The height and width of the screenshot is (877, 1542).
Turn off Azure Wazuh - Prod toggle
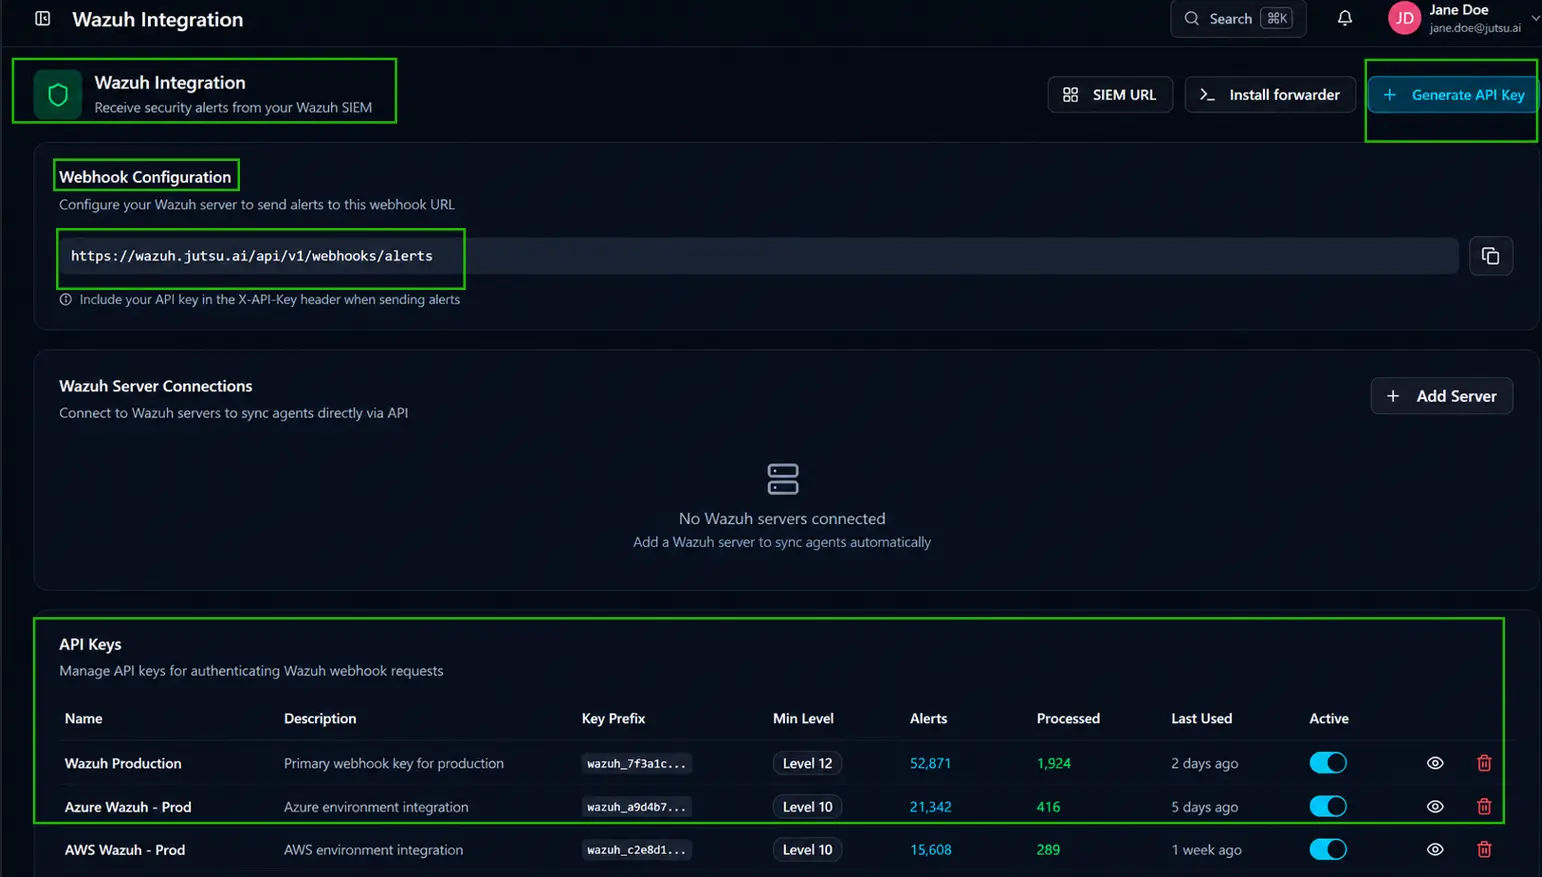click(1328, 806)
